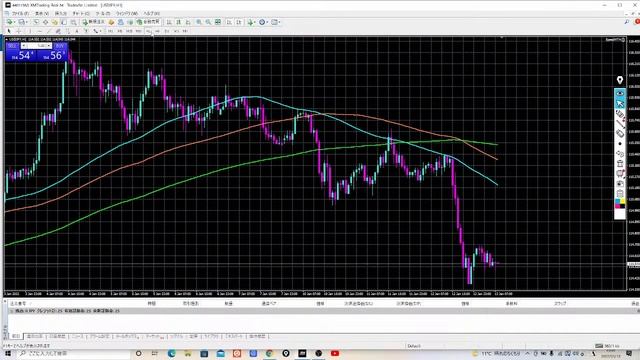Click the camera screenshot icon in floating toolbar

[620, 184]
